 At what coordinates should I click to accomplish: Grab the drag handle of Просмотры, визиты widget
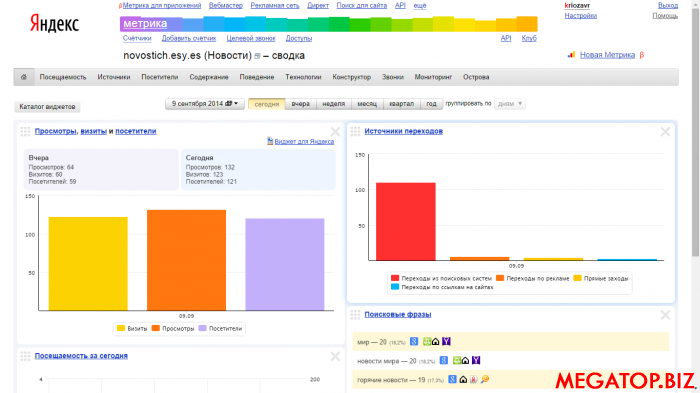click(25, 131)
